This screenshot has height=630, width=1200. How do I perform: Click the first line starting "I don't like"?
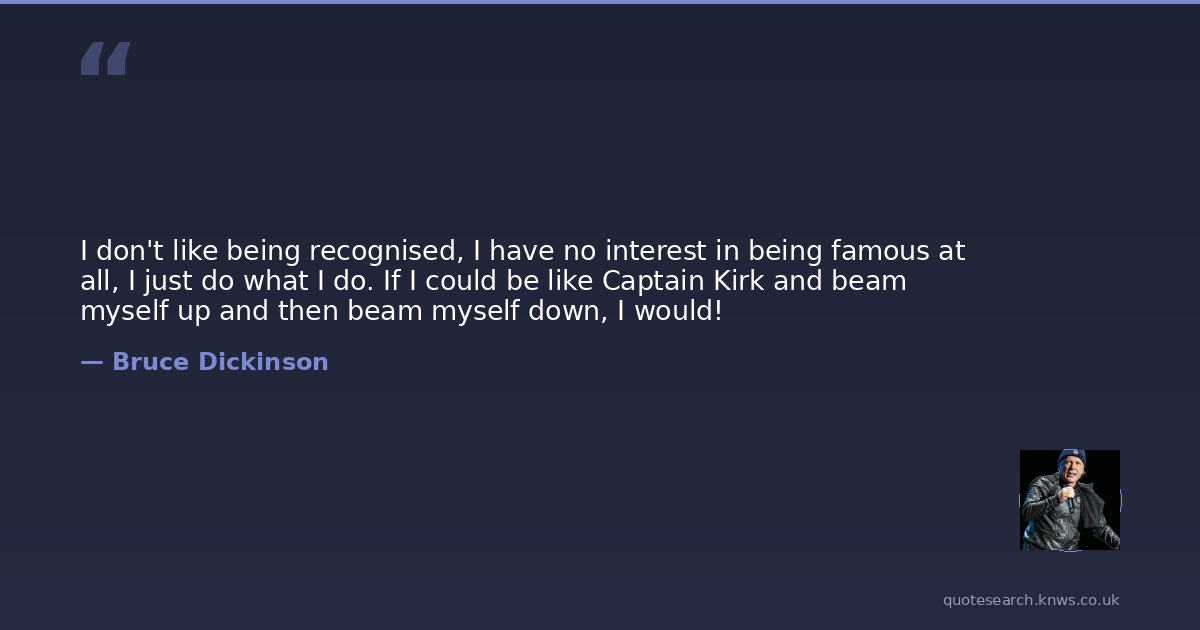[x=522, y=251]
